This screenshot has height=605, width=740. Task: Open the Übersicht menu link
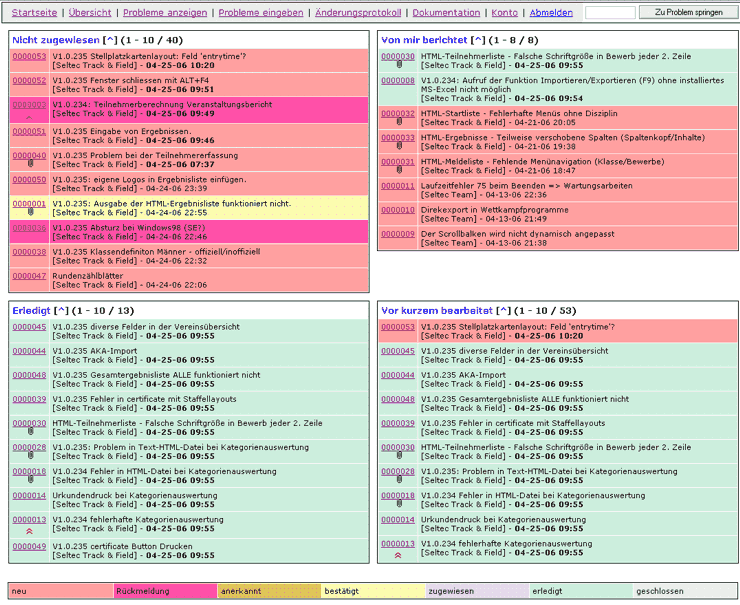[90, 13]
